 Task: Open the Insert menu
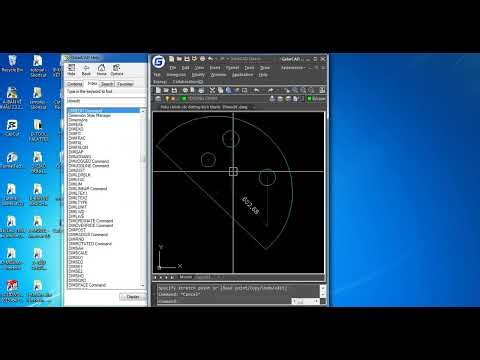(x=215, y=68)
